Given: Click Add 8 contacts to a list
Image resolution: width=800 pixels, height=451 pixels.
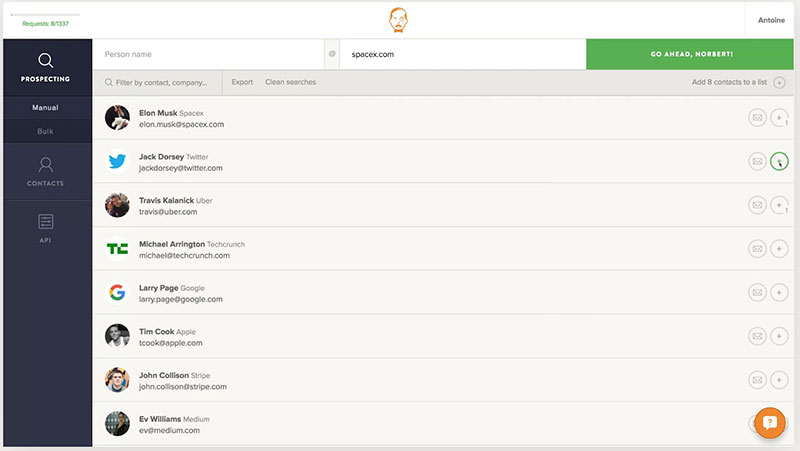Looking at the screenshot, I should 729,82.
